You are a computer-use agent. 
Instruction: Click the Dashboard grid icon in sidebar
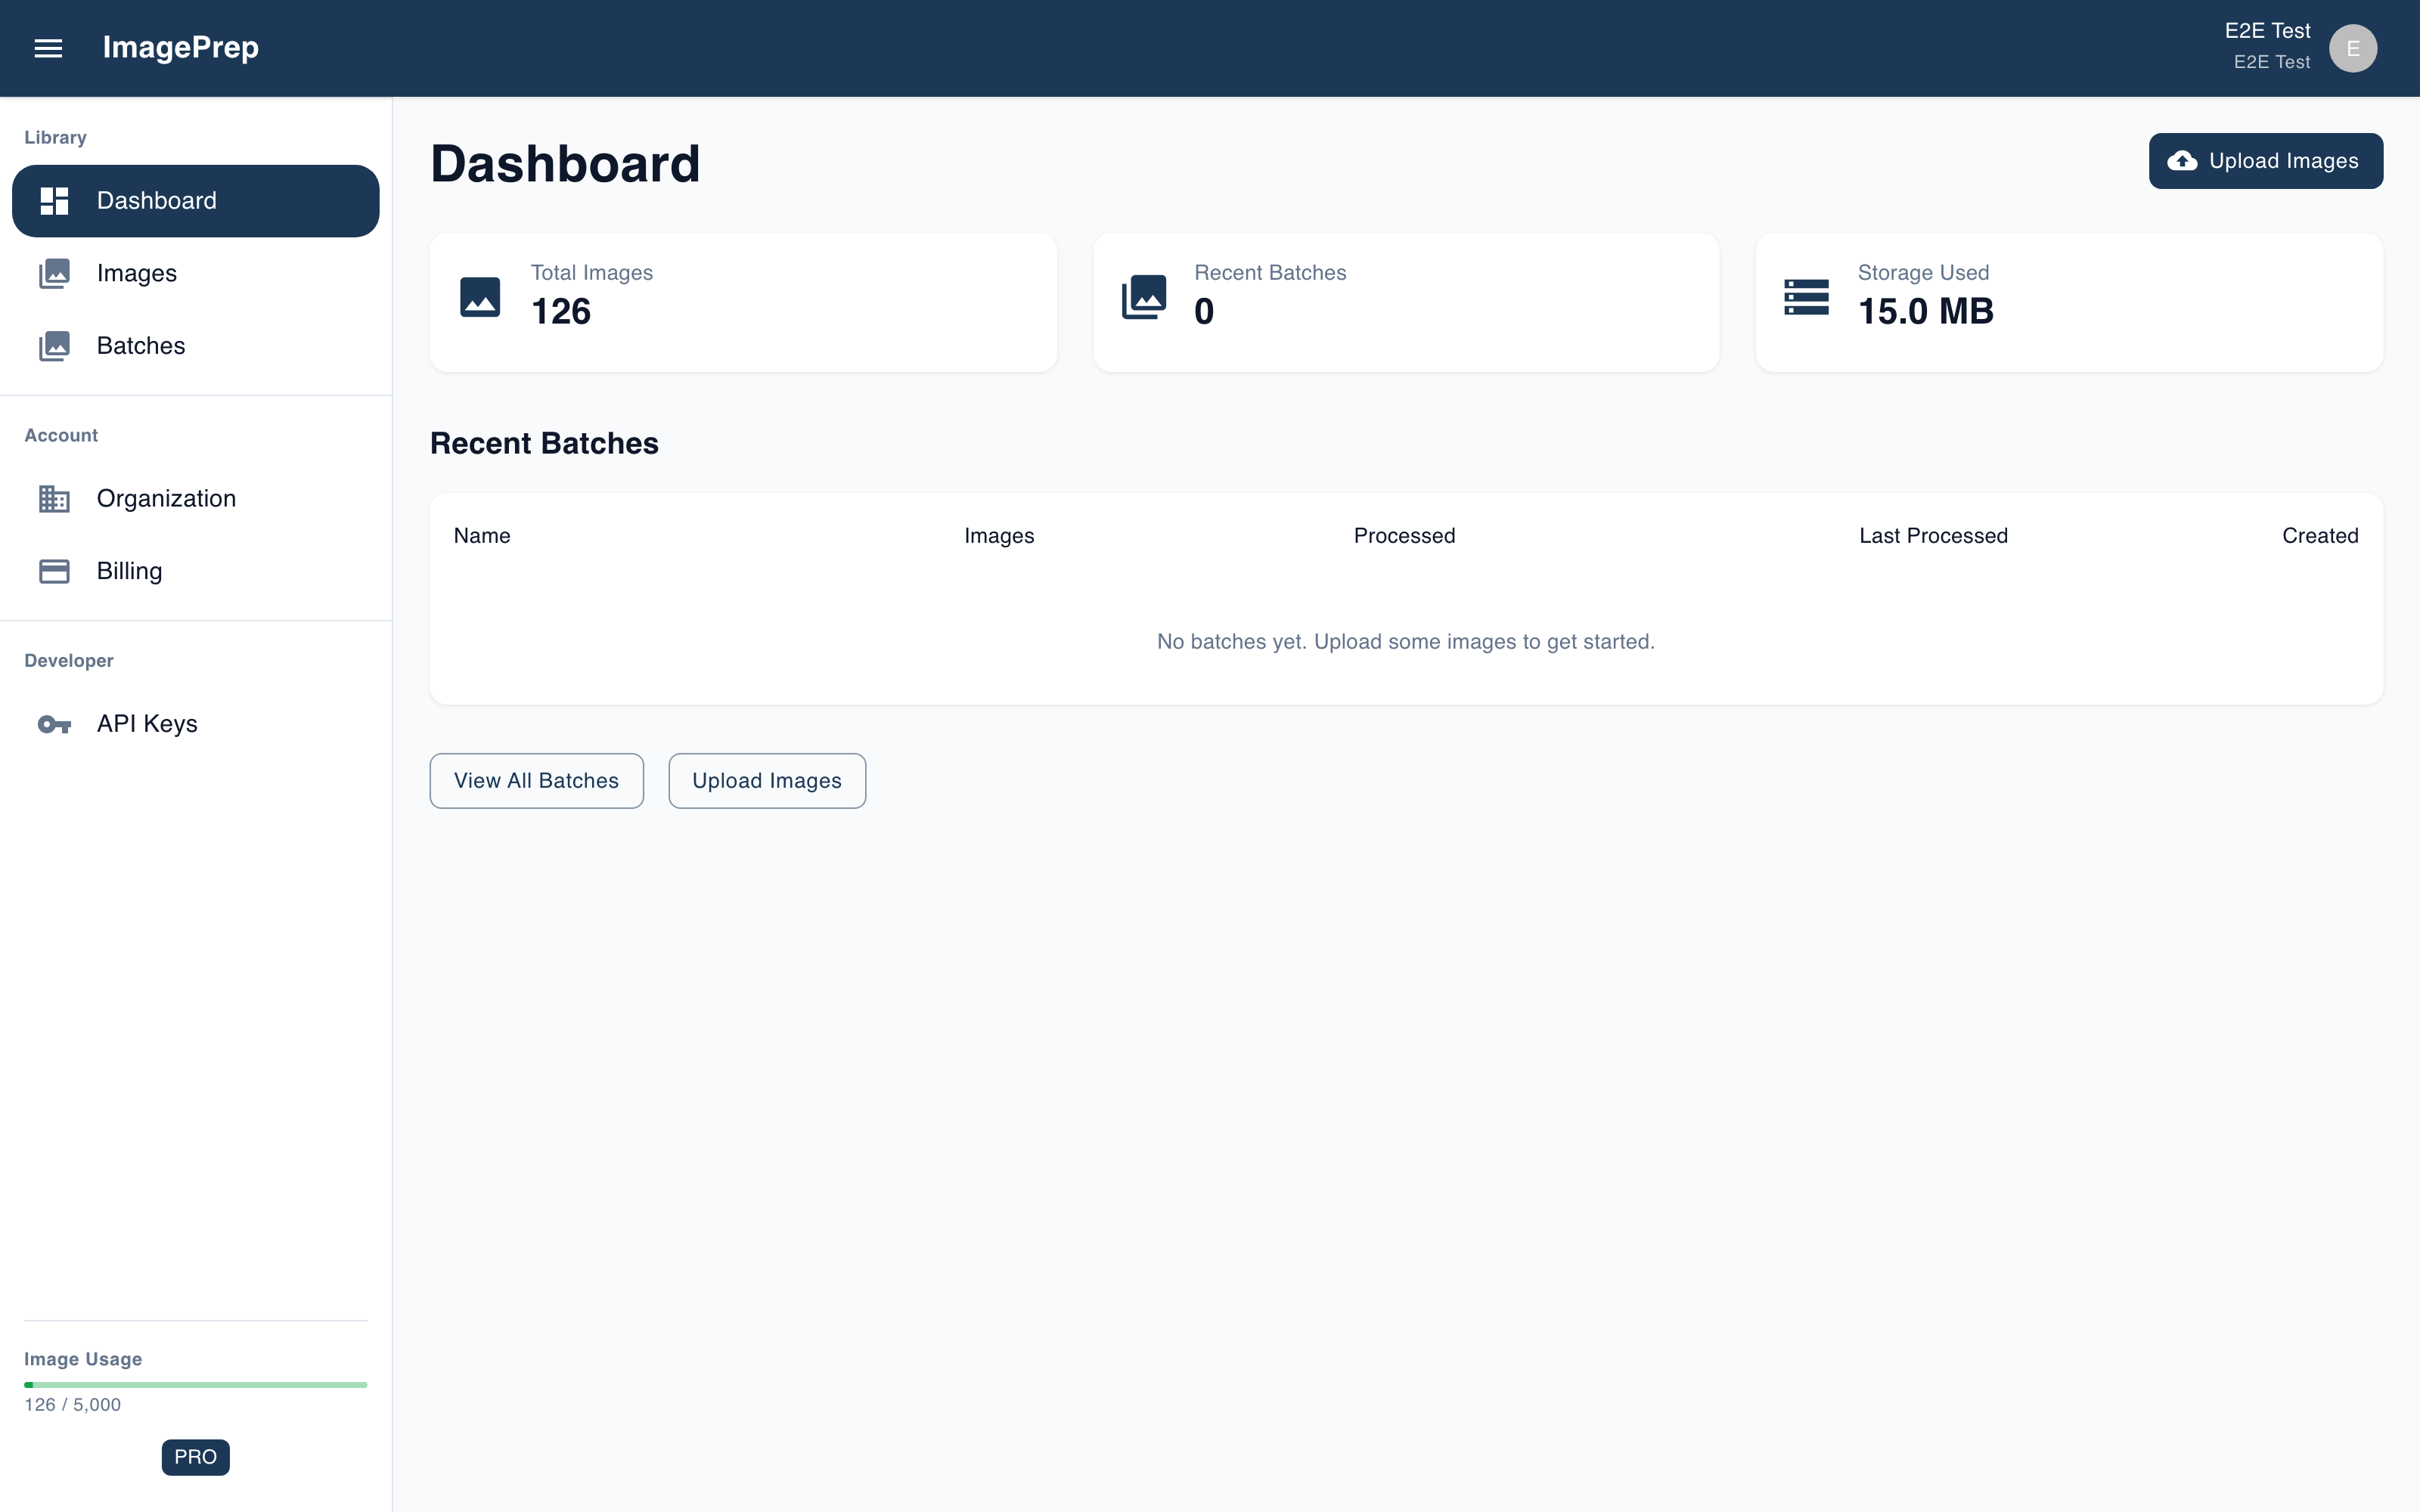pyautogui.click(x=54, y=201)
